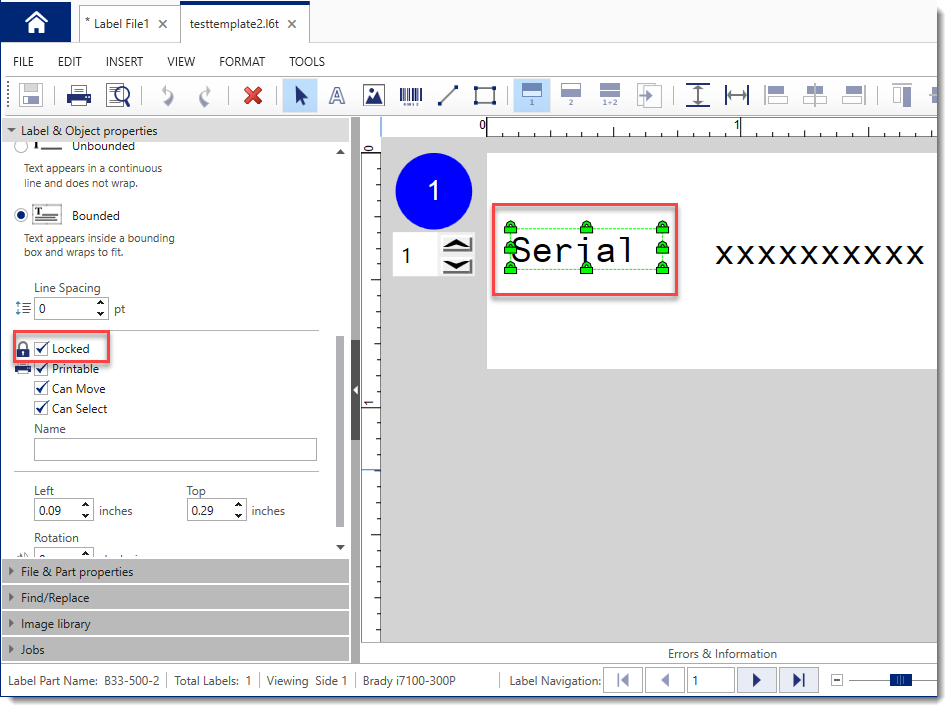Click the zoom slider handle
This screenshot has height=712, width=952.
[900, 681]
